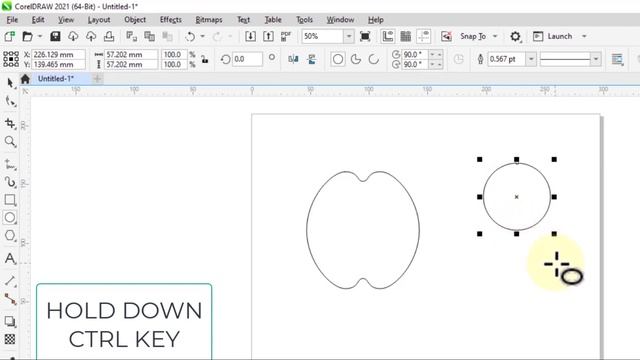Click the X position field
Screen dimensions: 640x360
[x=58, y=54]
